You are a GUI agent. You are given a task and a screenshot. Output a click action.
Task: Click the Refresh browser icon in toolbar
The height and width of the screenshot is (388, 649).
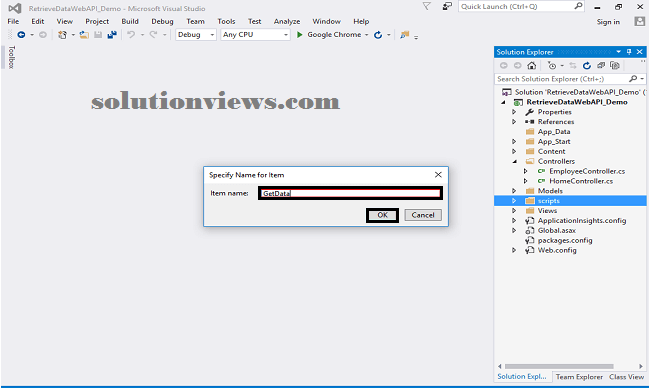pyautogui.click(x=378, y=35)
